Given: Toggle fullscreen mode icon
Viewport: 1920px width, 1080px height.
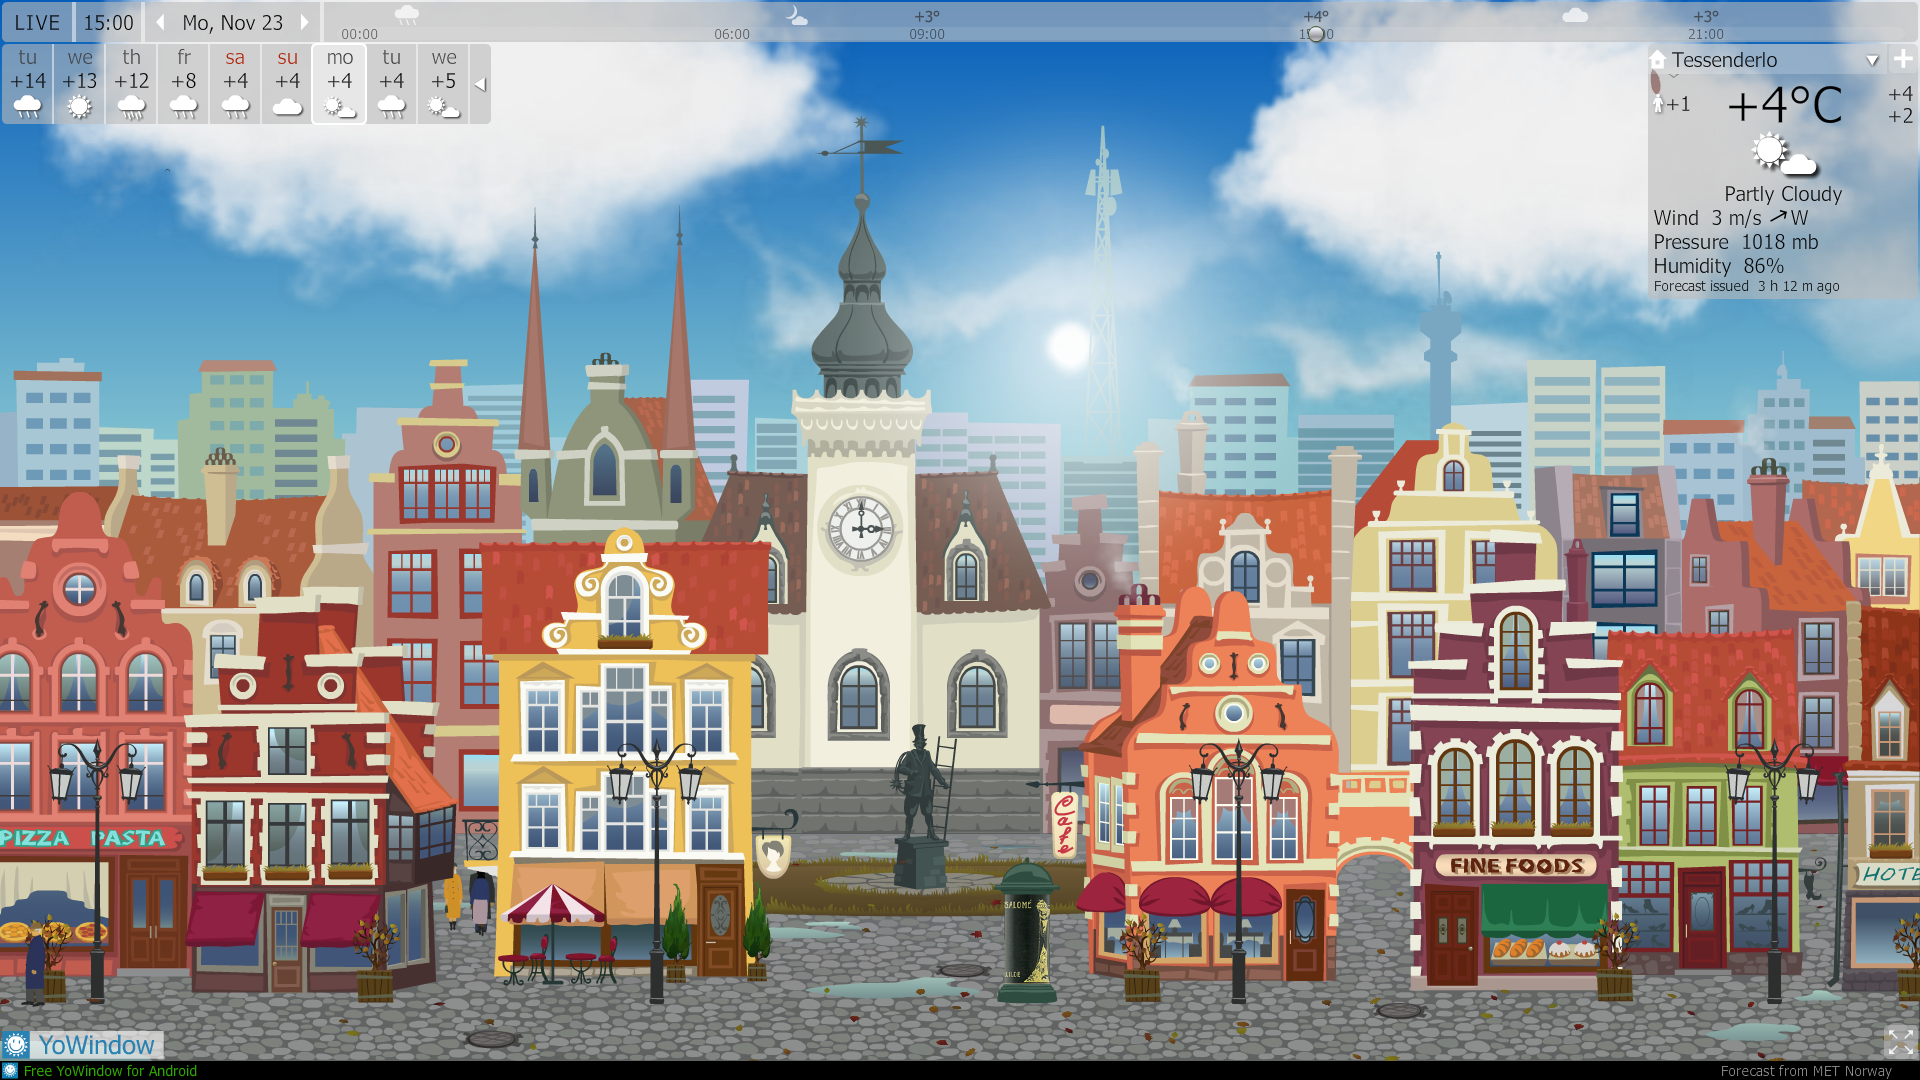Looking at the screenshot, I should (1900, 1041).
